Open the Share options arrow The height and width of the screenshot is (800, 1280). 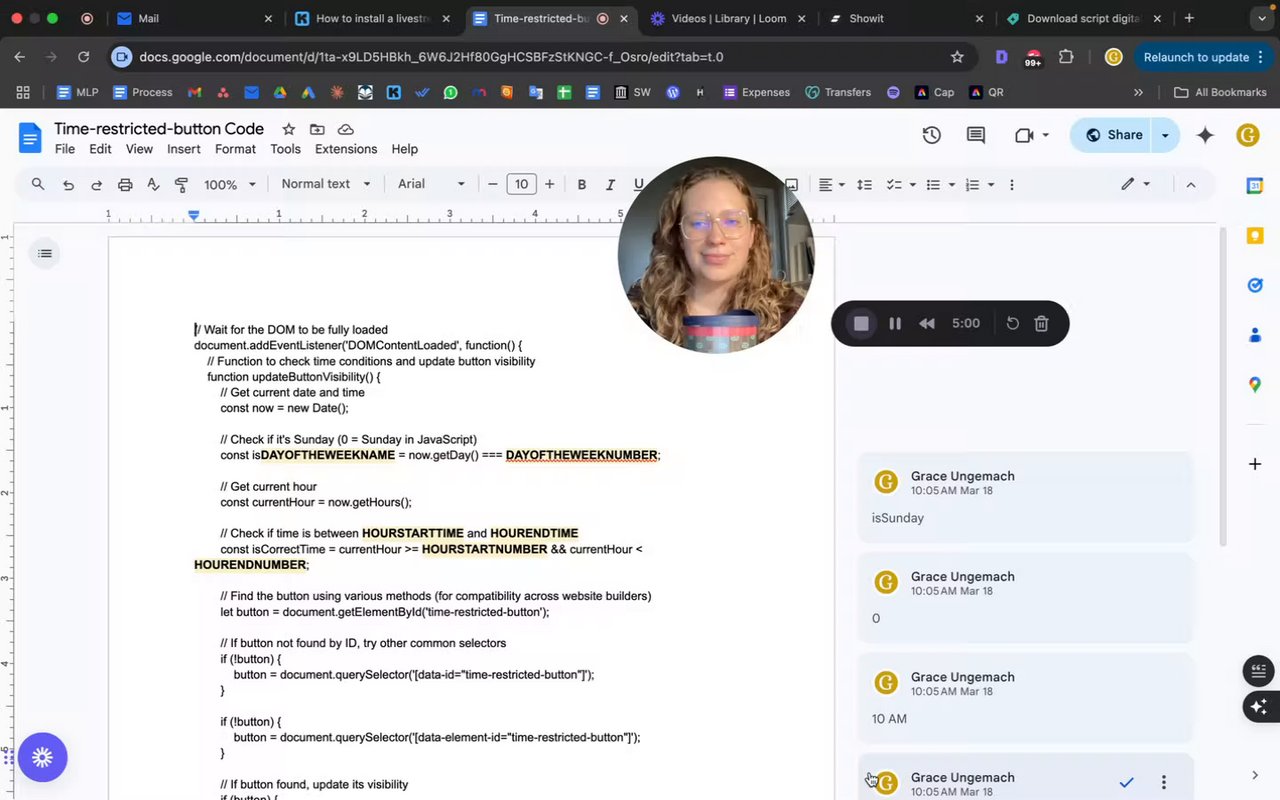[x=1165, y=135]
